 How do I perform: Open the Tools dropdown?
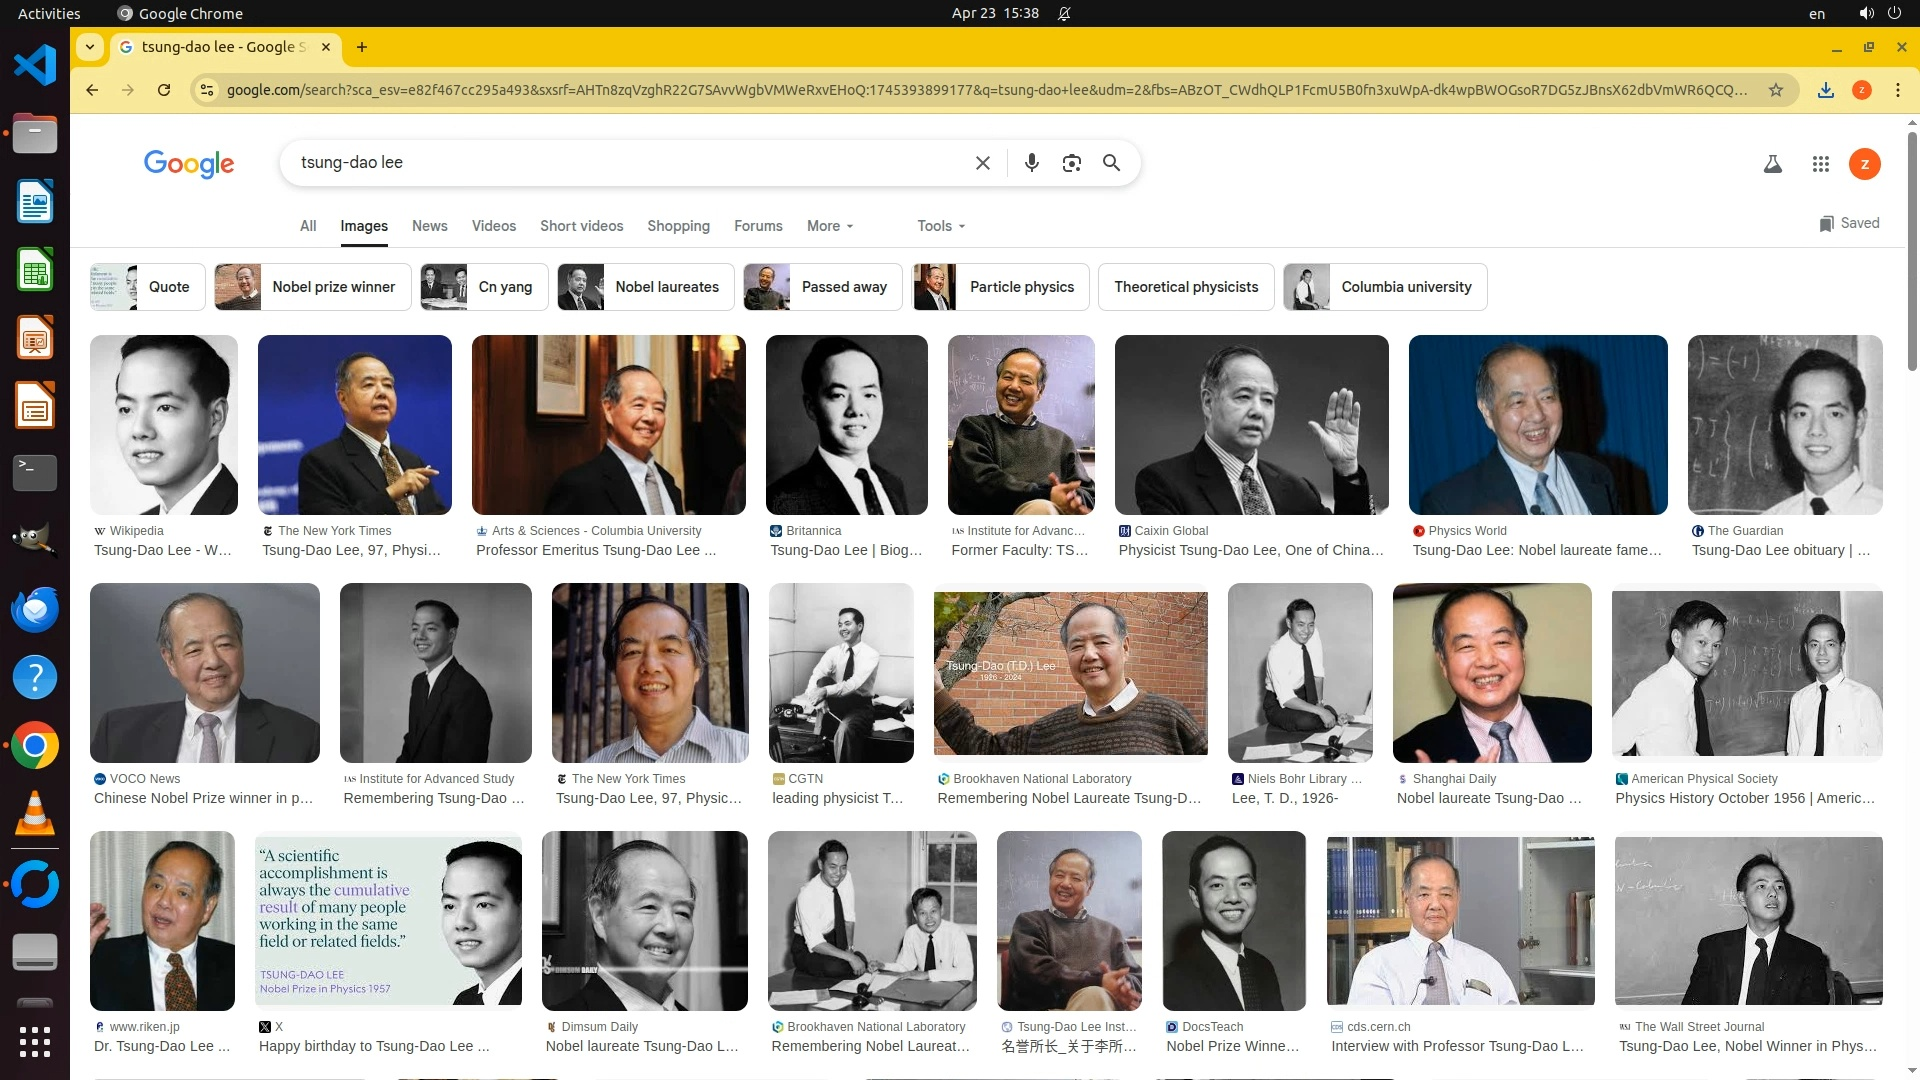click(x=940, y=226)
